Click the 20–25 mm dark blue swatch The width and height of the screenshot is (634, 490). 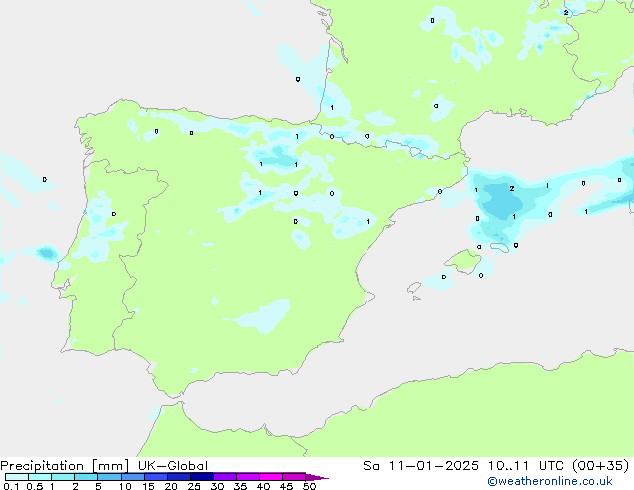click(178, 477)
